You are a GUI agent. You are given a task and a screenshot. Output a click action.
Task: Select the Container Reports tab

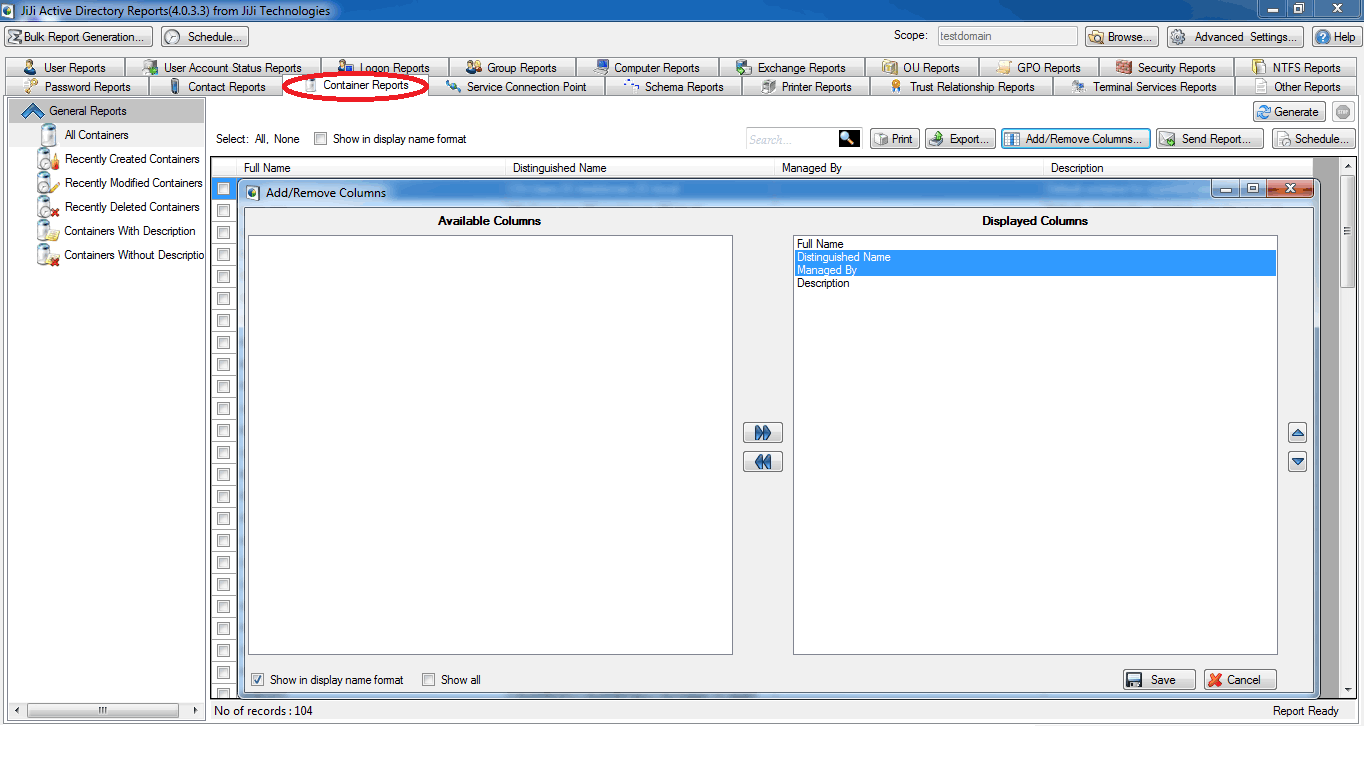coord(356,86)
